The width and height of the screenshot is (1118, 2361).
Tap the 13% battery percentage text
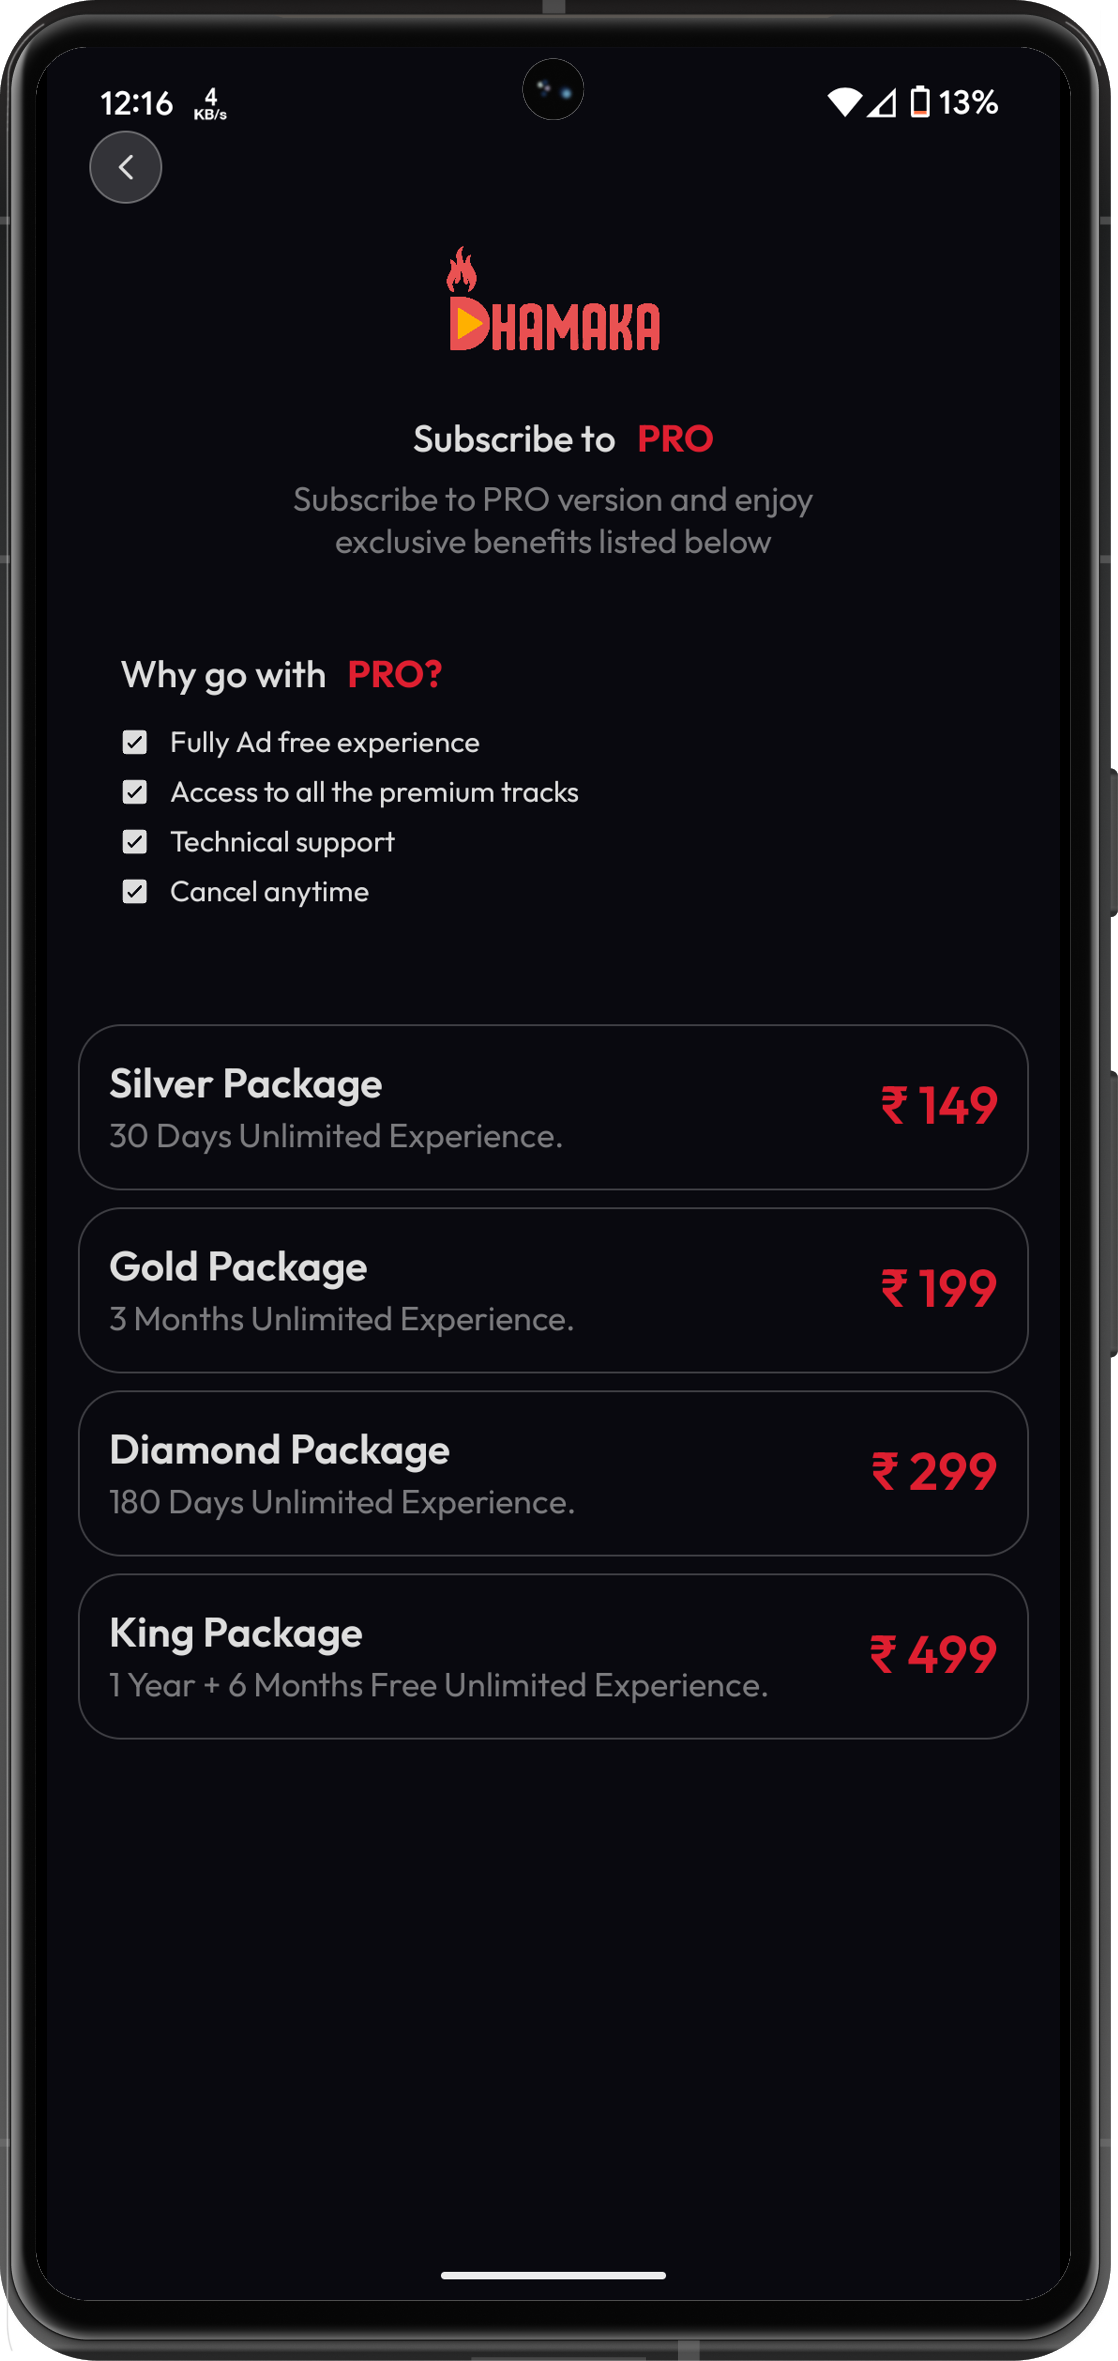coord(968,102)
